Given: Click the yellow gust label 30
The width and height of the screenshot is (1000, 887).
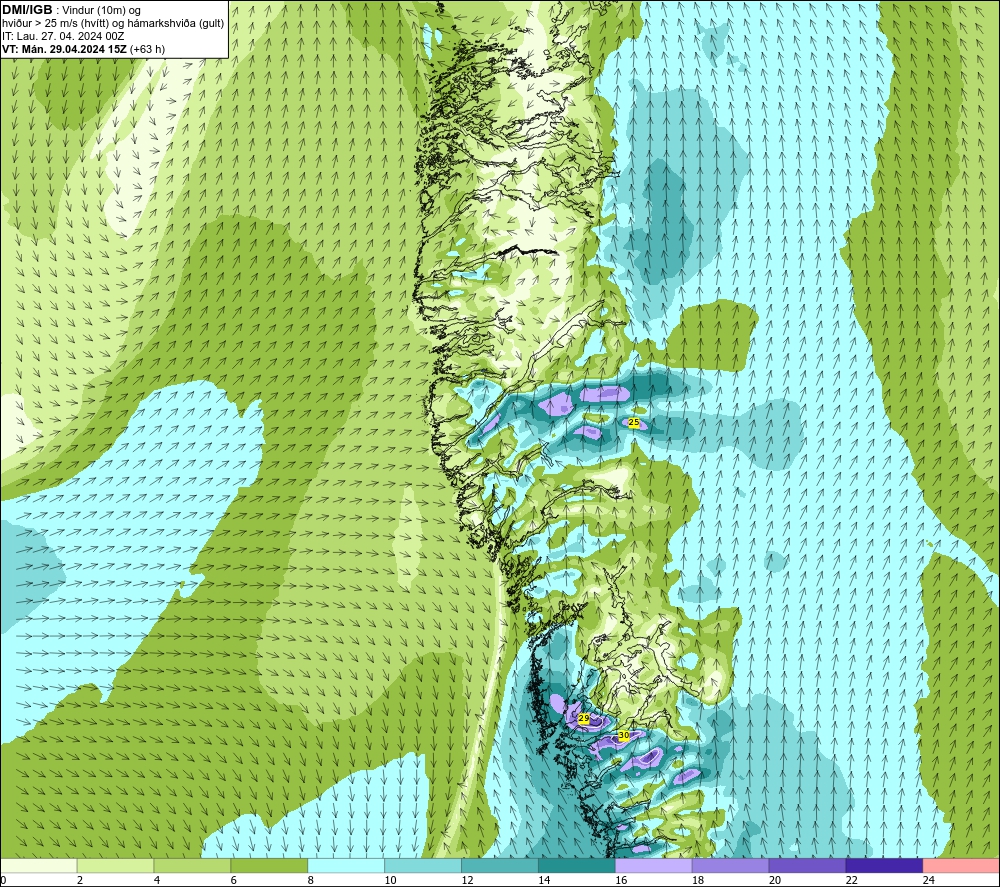Looking at the screenshot, I should coord(624,735).
